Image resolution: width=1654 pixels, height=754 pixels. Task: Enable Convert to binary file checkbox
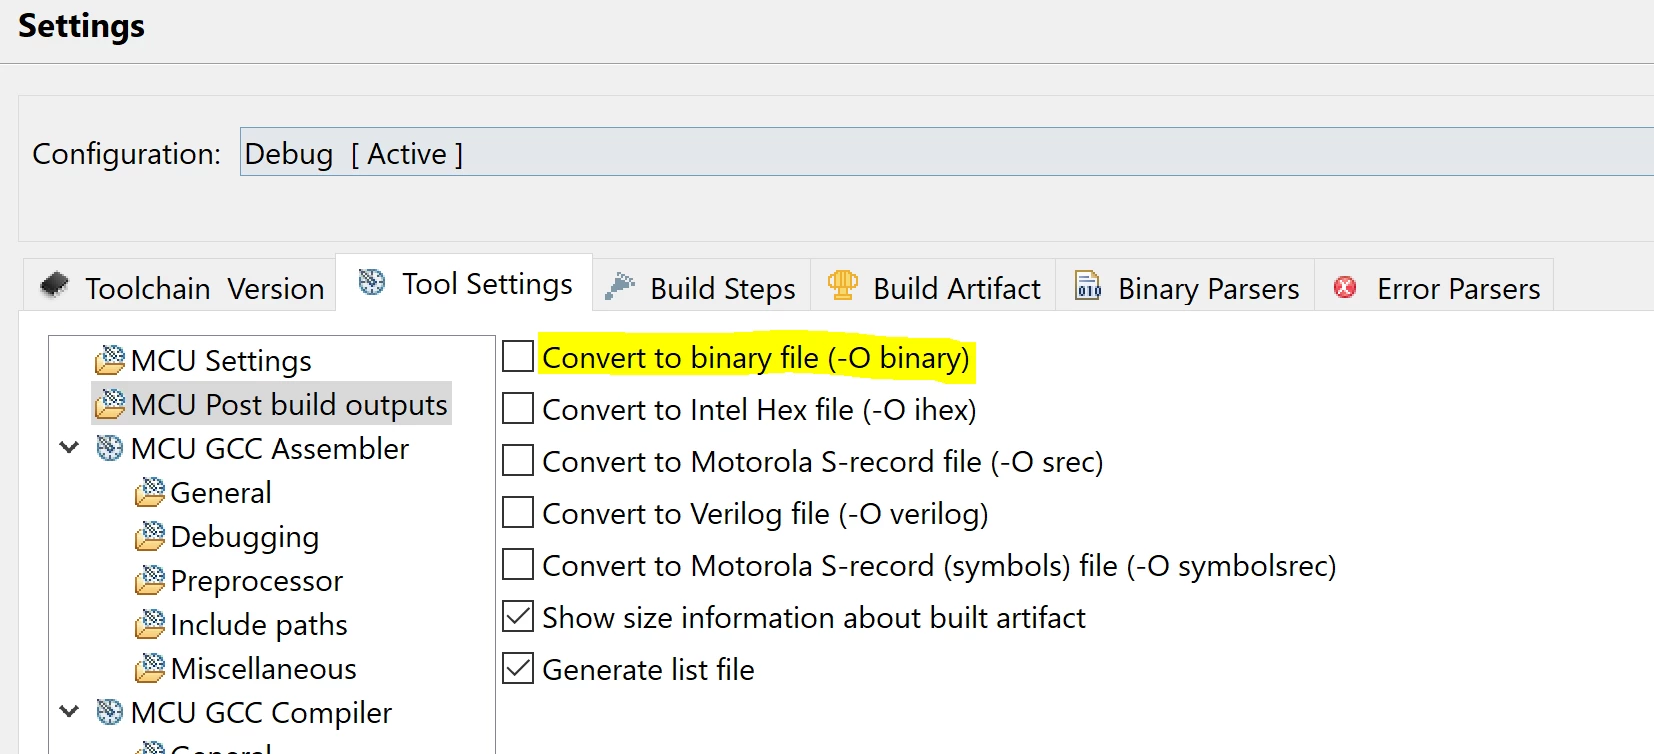click(x=518, y=357)
